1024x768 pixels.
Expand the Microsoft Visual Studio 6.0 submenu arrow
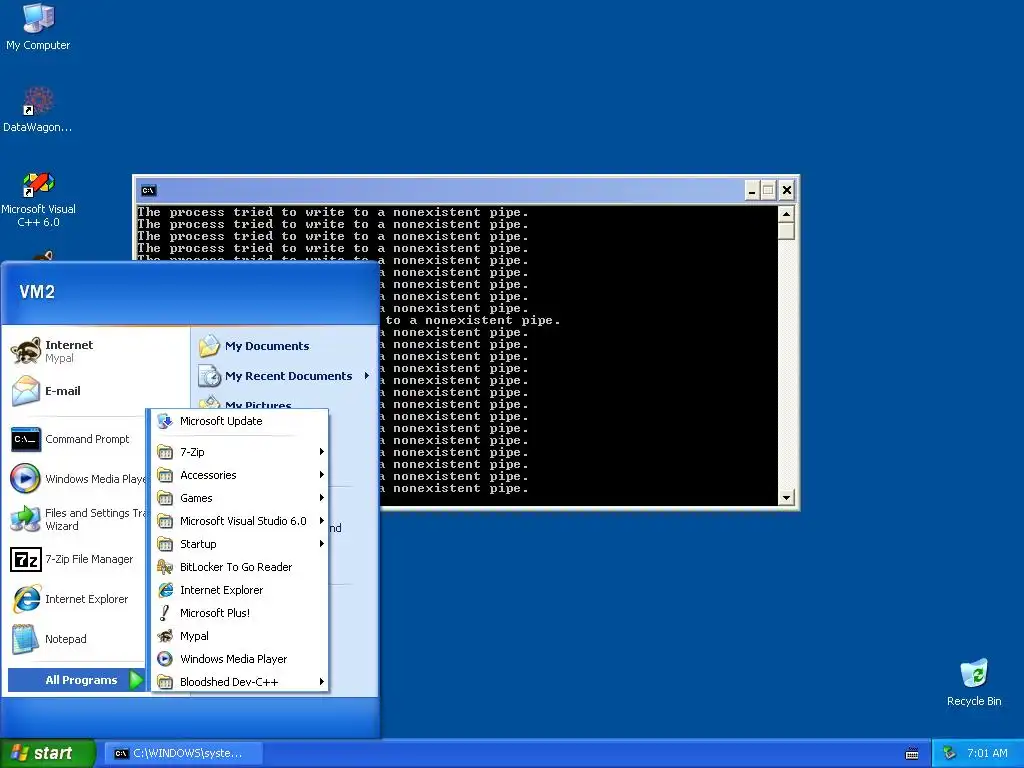pos(321,520)
